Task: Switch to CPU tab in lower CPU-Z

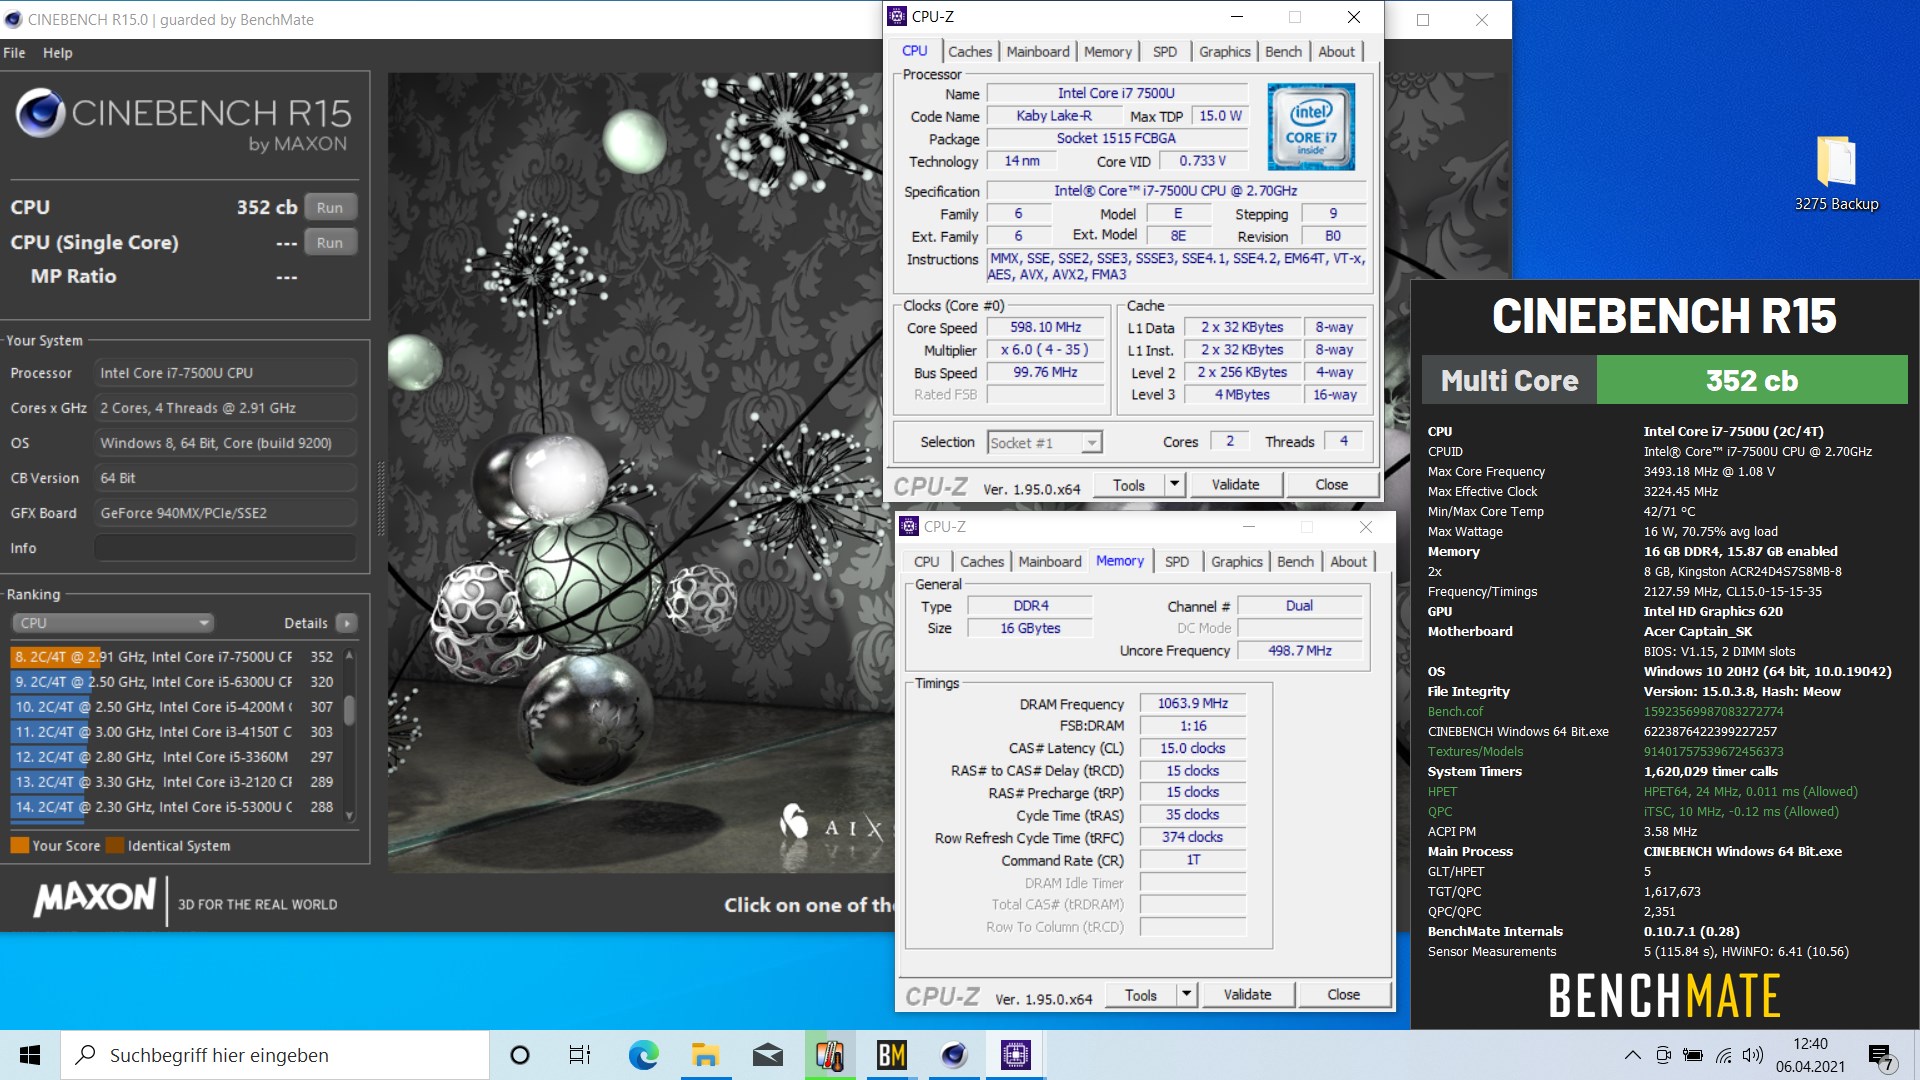Action: pos(926,562)
